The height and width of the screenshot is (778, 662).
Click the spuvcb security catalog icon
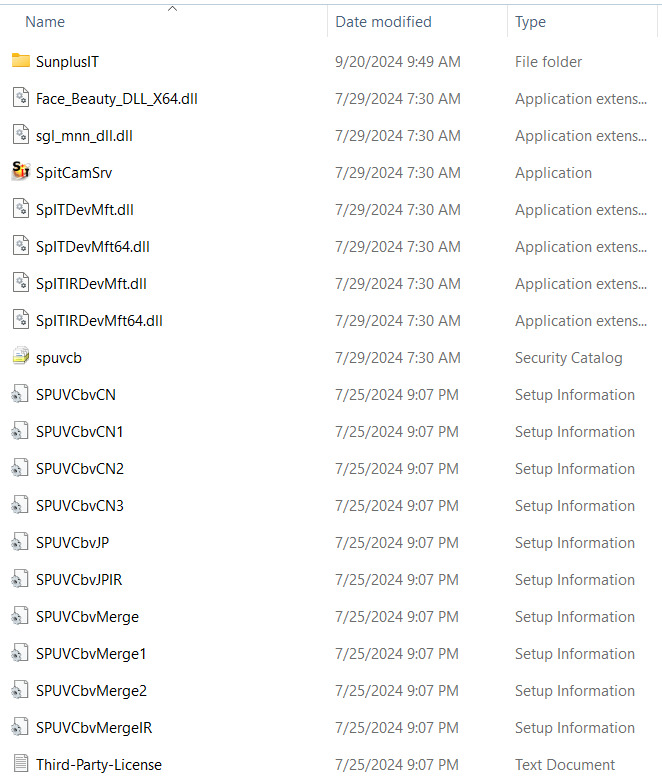point(20,357)
